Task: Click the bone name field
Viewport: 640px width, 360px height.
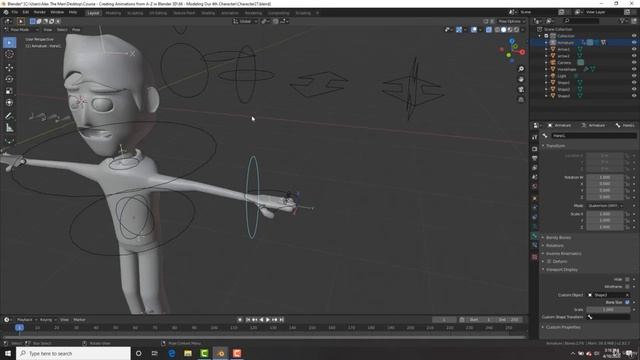Action: [x=593, y=136]
